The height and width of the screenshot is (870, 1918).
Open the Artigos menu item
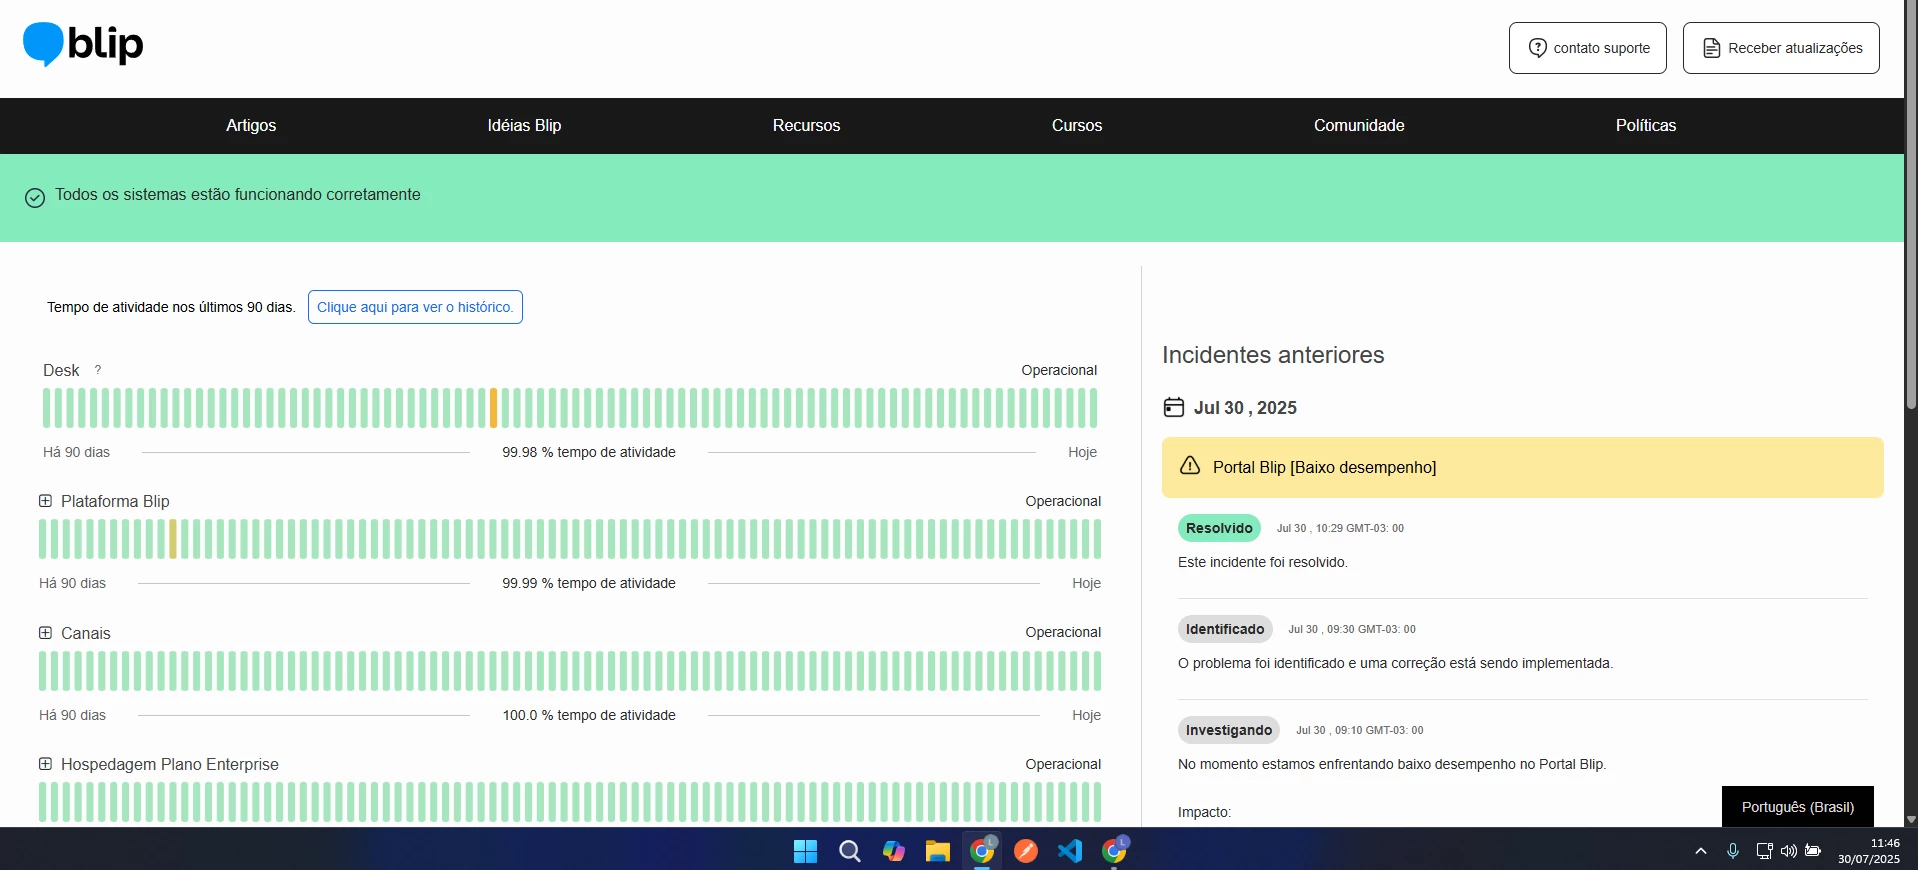pyautogui.click(x=251, y=125)
